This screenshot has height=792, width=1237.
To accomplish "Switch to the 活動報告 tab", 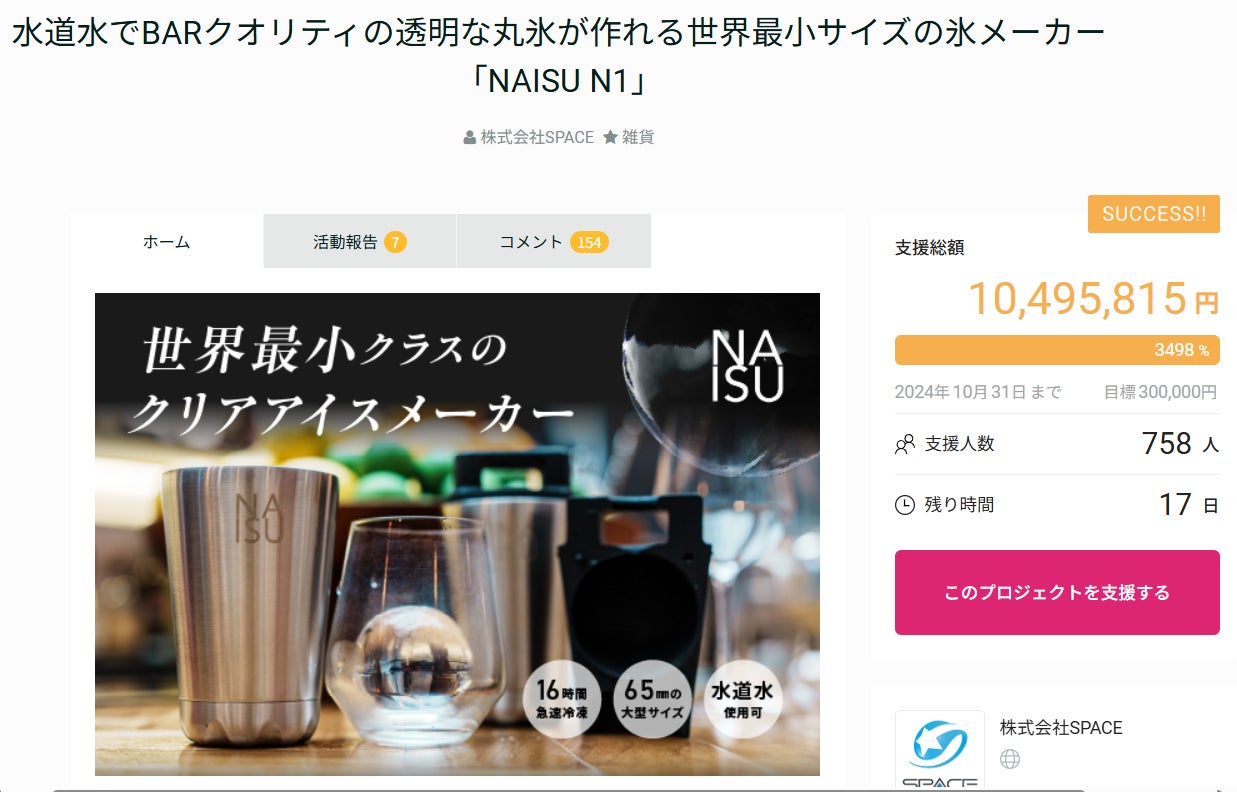I will click(360, 241).
